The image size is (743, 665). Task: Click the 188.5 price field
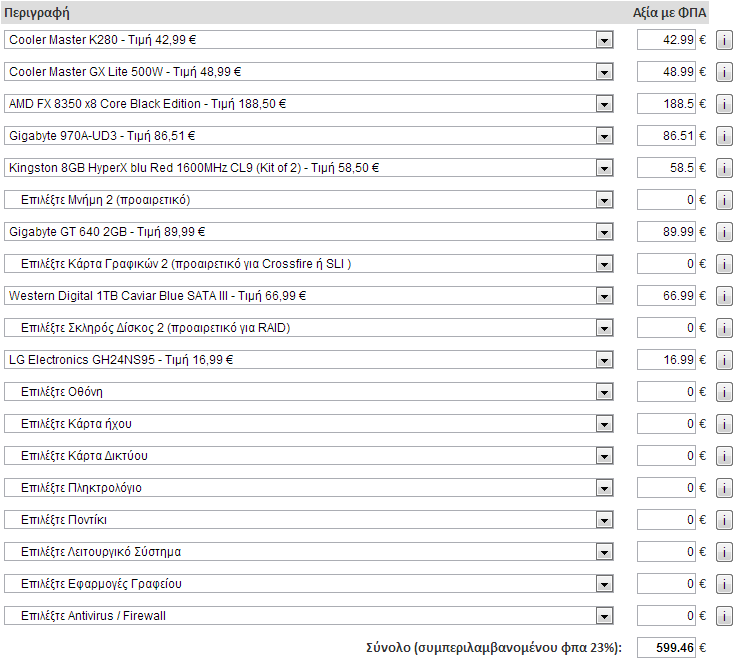(x=666, y=104)
